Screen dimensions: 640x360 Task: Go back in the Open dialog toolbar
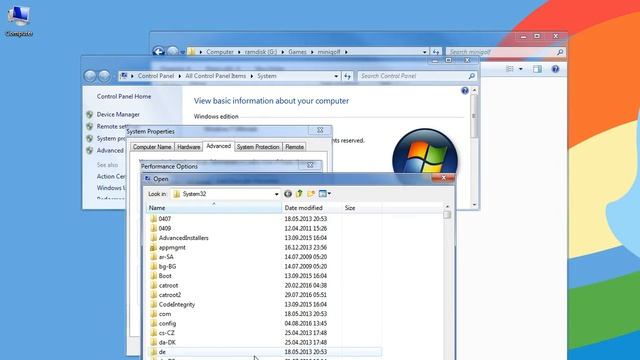[x=288, y=193]
